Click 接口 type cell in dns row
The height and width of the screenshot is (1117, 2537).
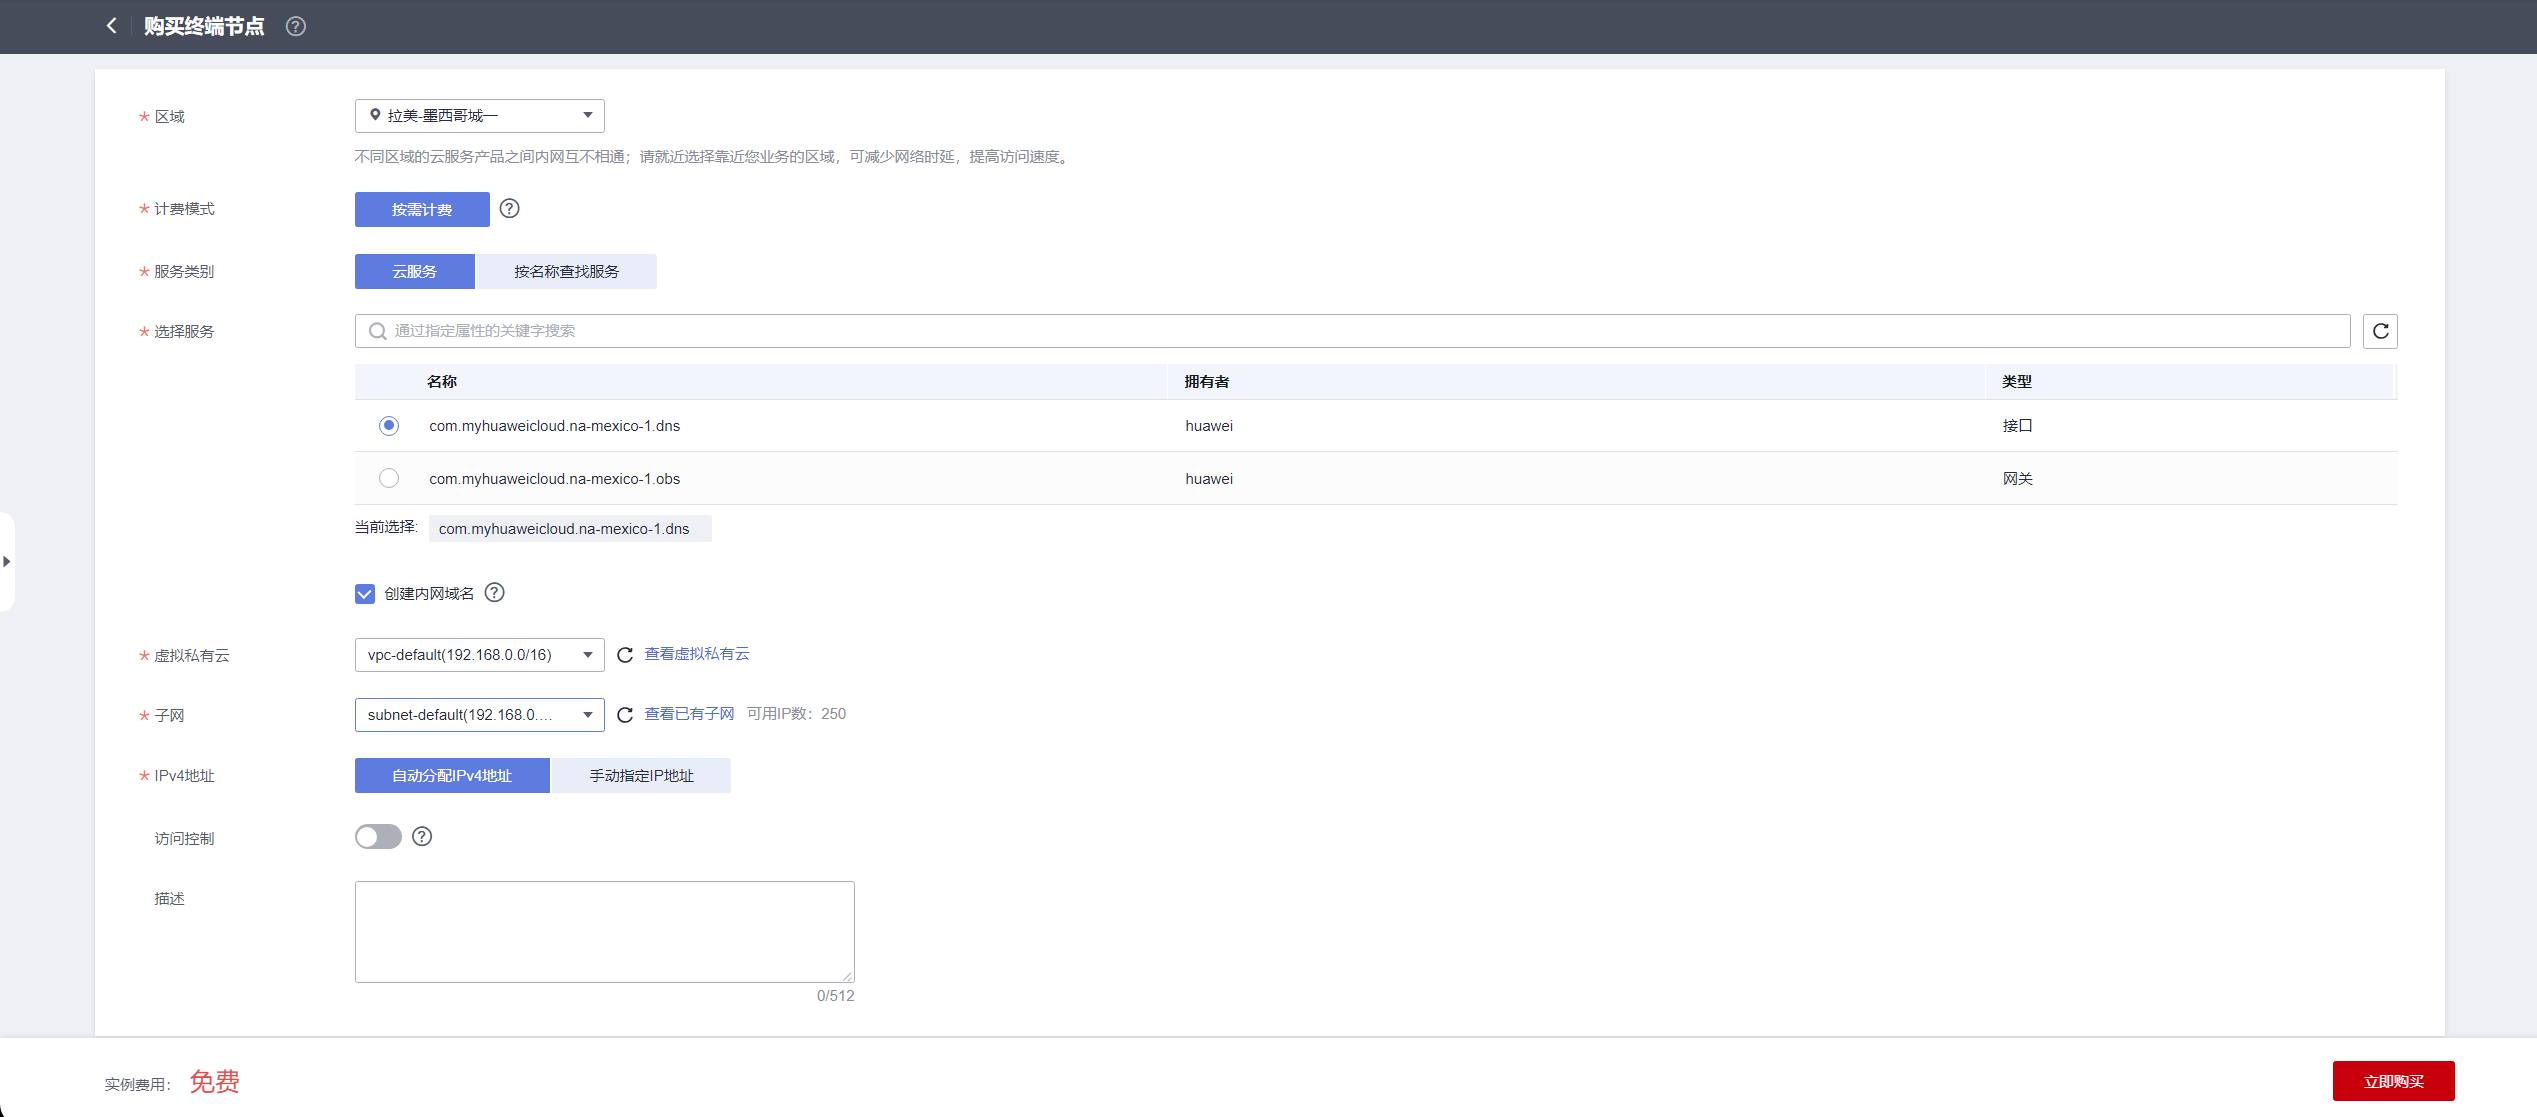2017,426
